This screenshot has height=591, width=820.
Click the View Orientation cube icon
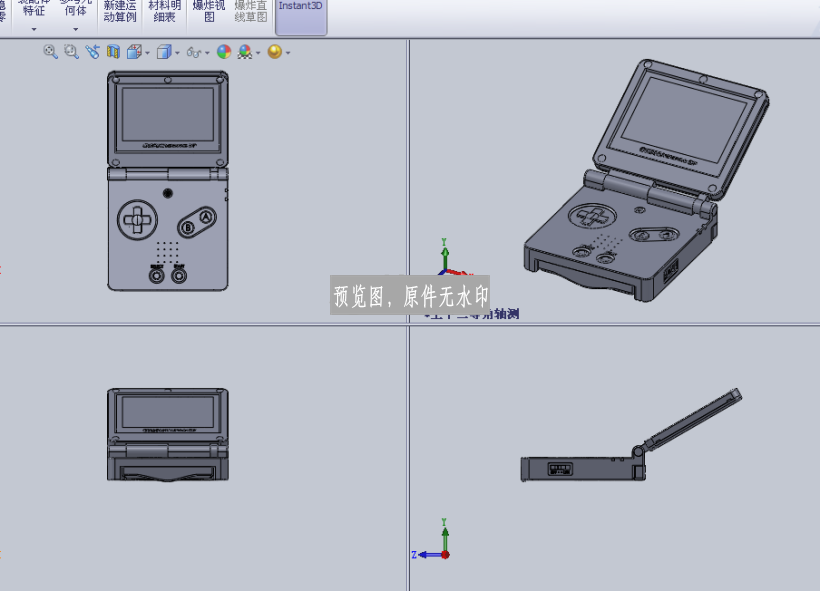tap(134, 51)
